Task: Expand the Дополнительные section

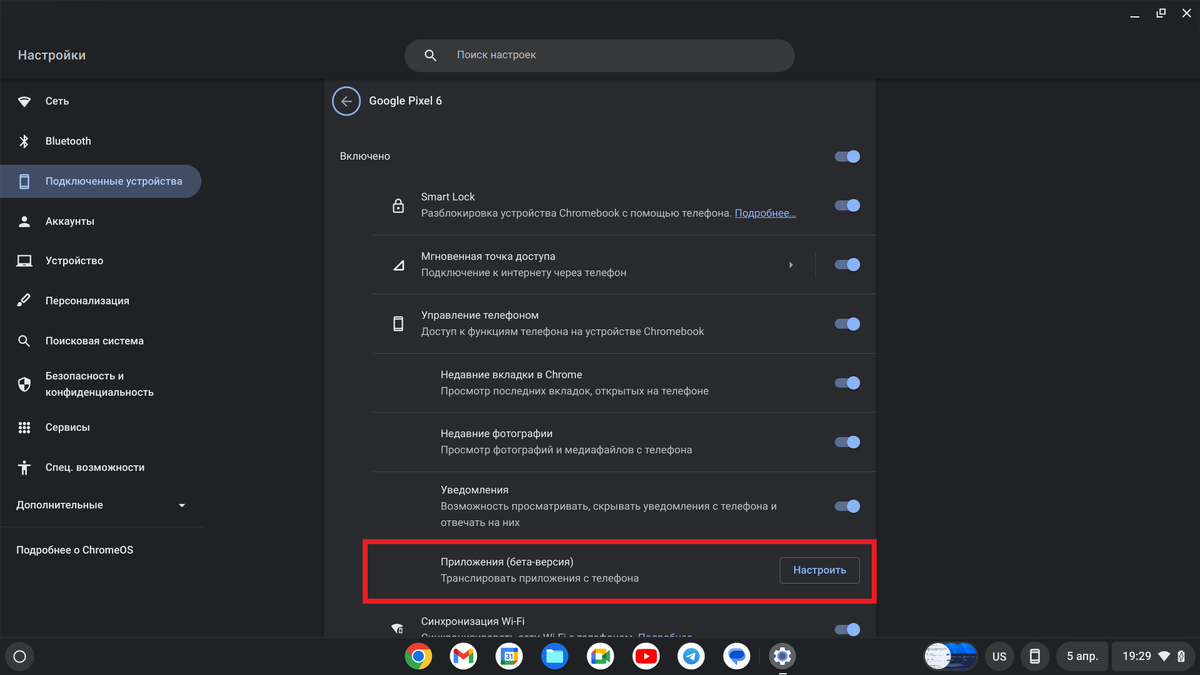Action: 102,505
